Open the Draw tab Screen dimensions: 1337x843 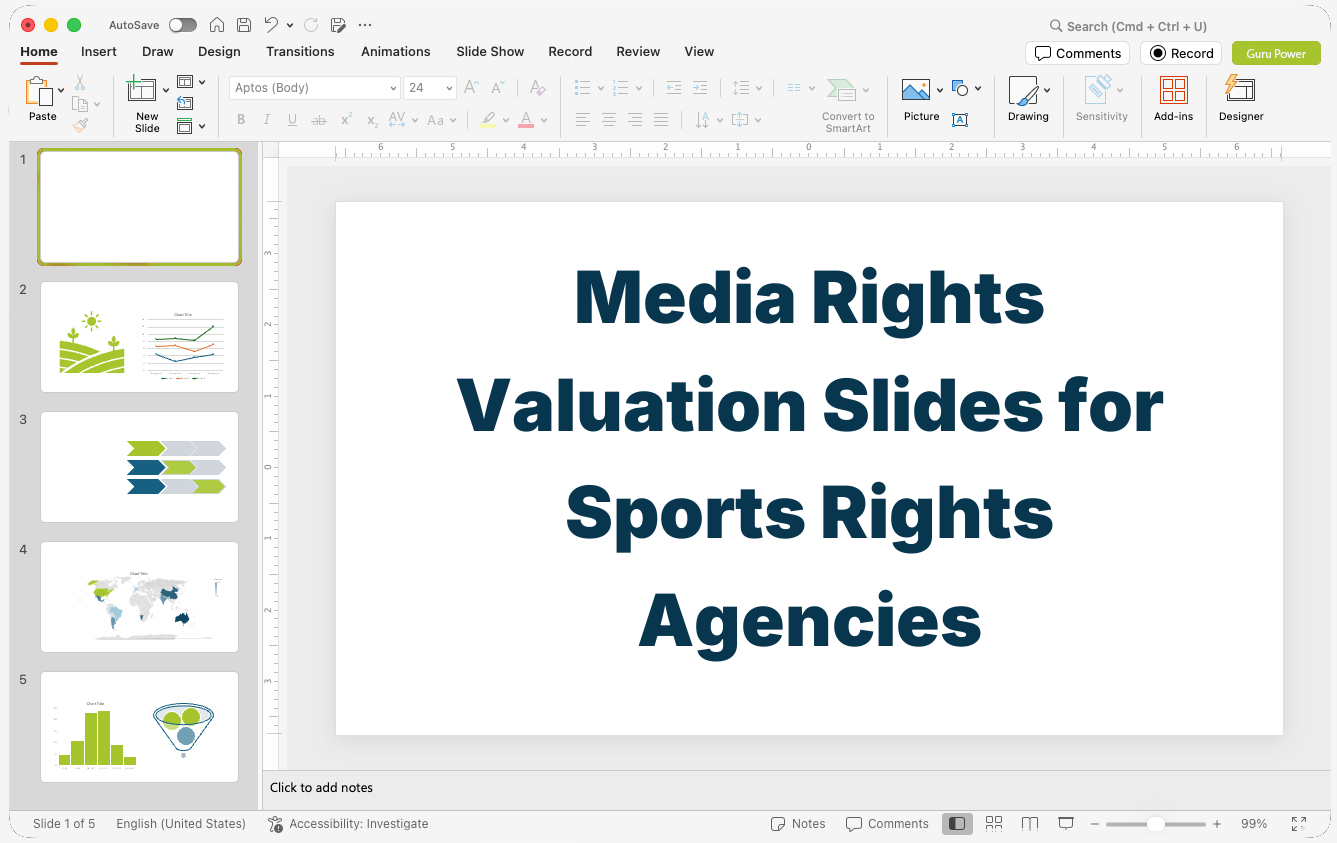(x=158, y=52)
